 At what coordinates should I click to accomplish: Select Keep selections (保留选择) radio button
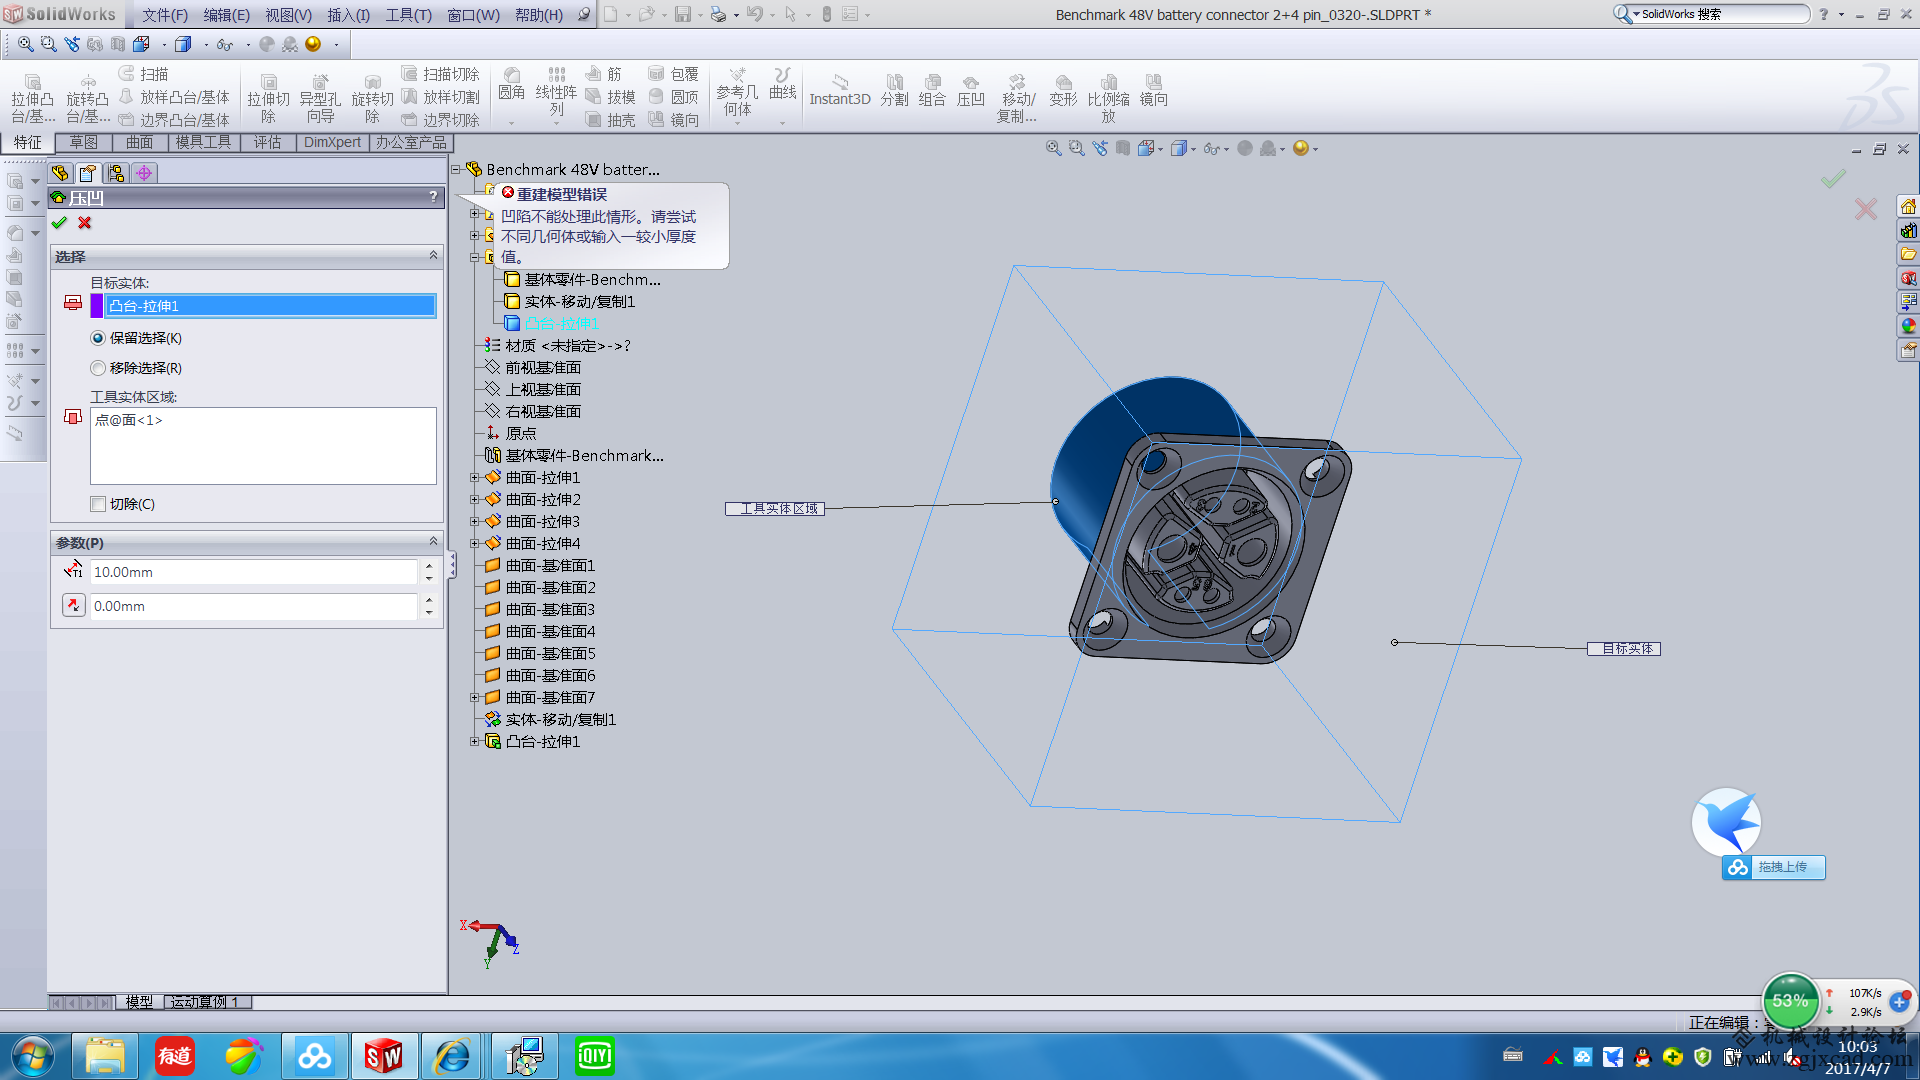[x=98, y=338]
